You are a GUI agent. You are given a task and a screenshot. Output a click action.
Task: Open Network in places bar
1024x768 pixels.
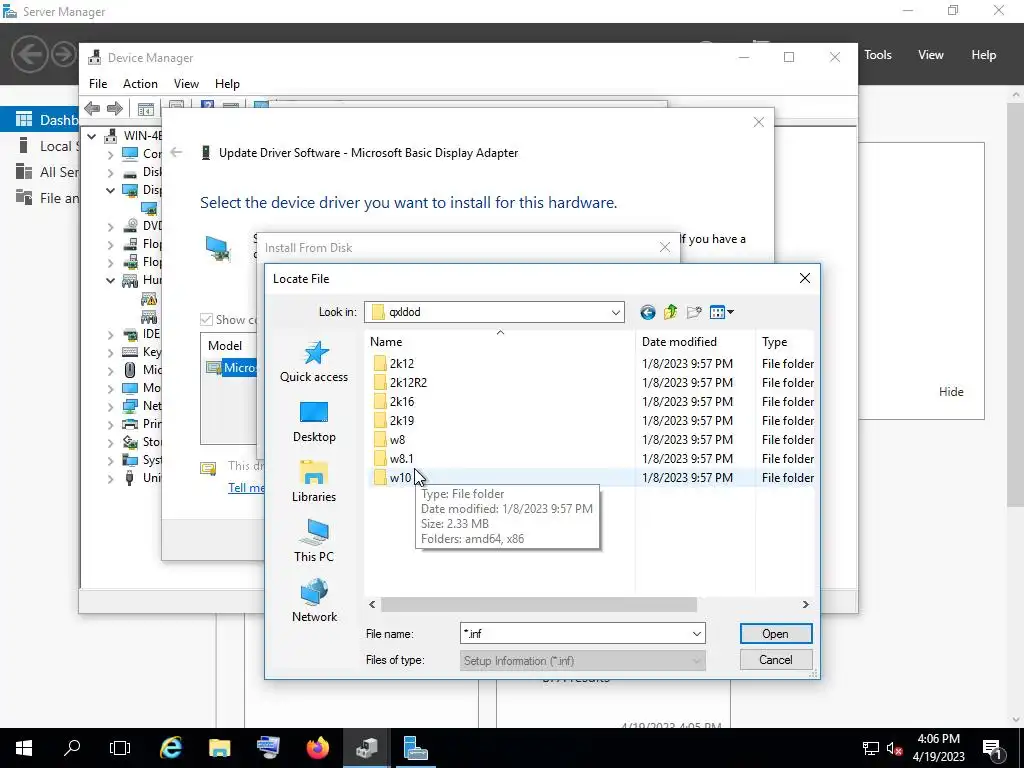click(x=314, y=601)
